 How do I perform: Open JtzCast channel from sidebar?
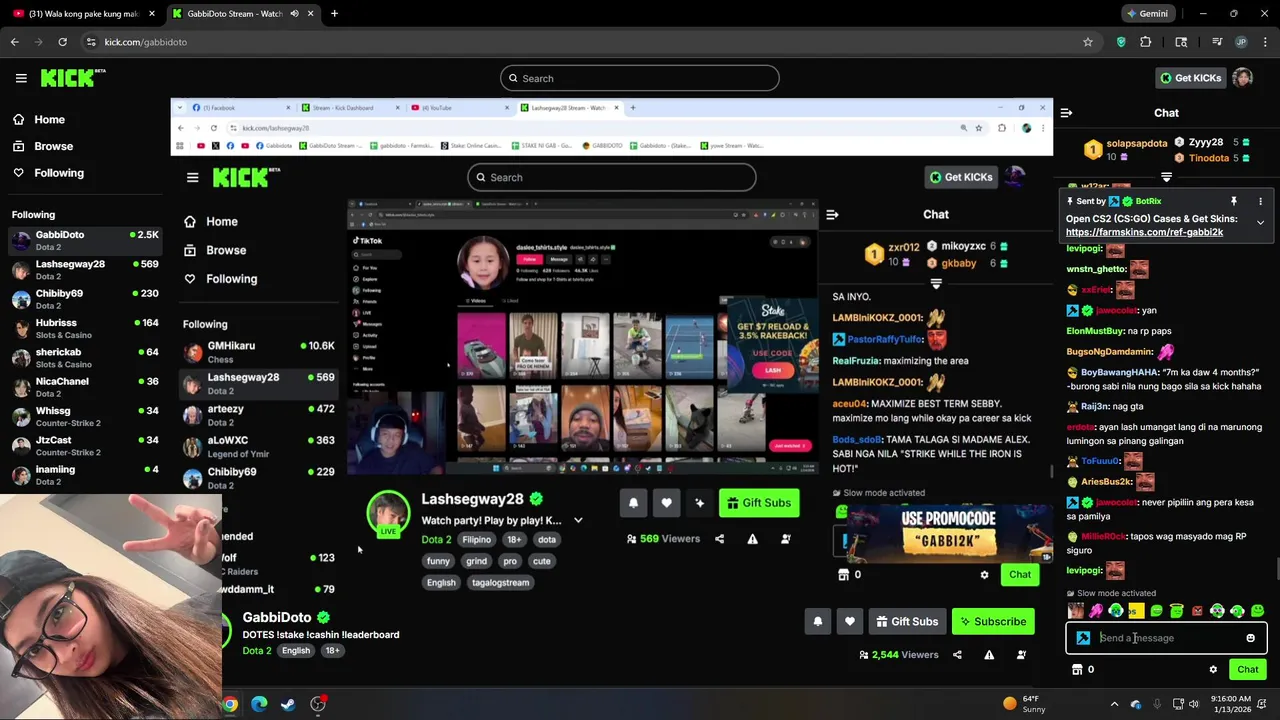tap(85, 446)
